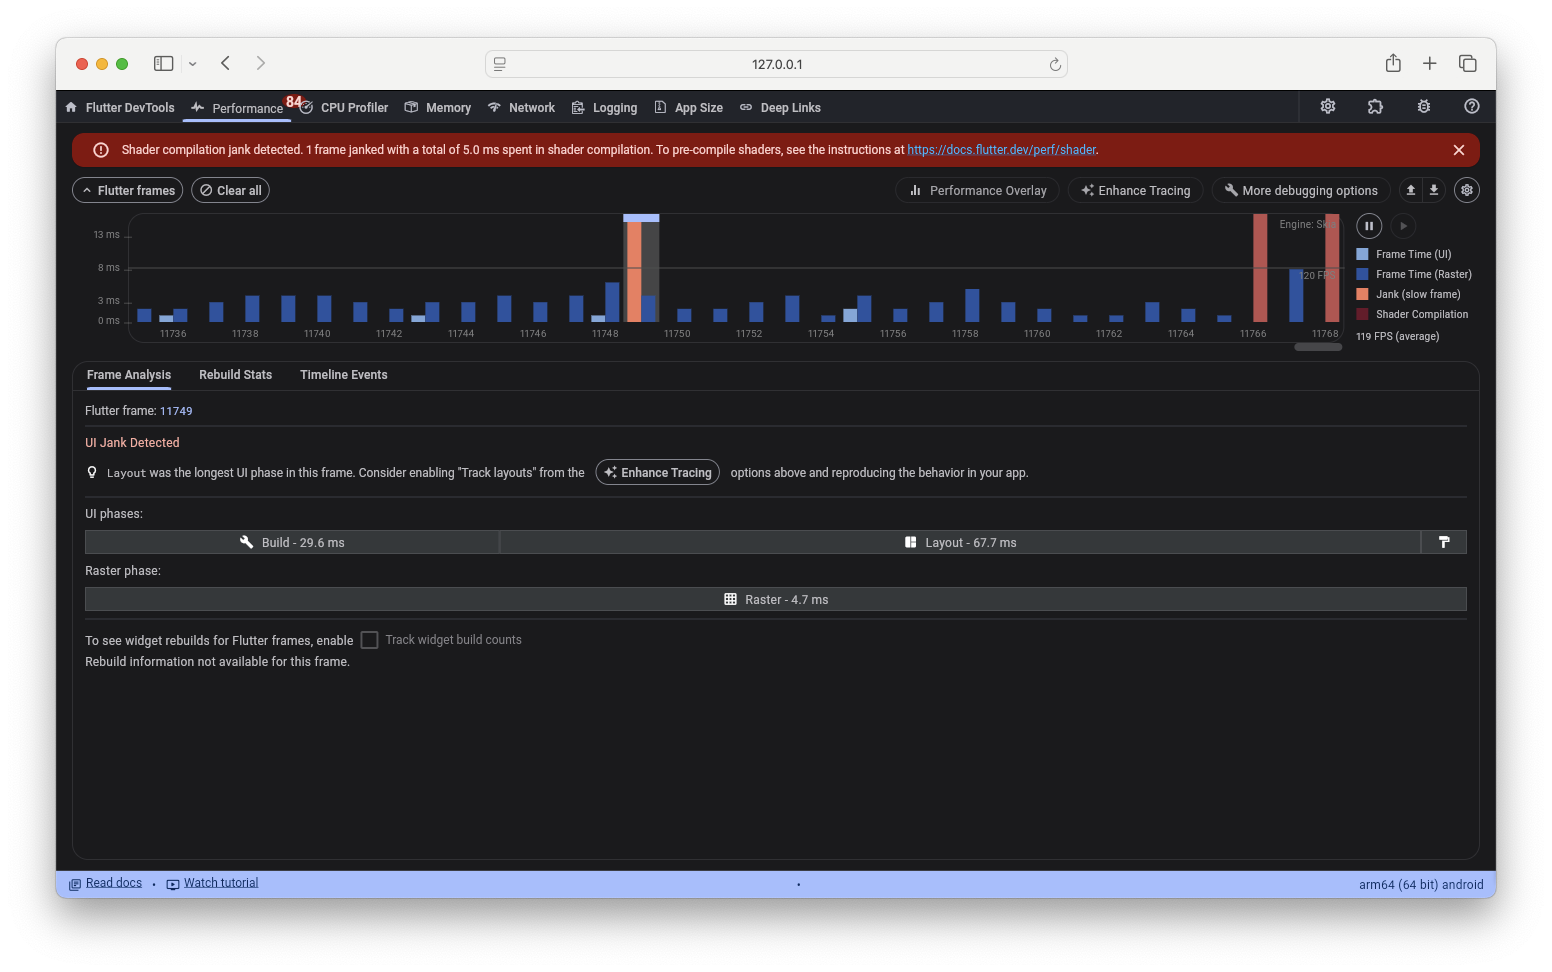Go back in Safari
This screenshot has width=1552, height=972.
tap(226, 63)
